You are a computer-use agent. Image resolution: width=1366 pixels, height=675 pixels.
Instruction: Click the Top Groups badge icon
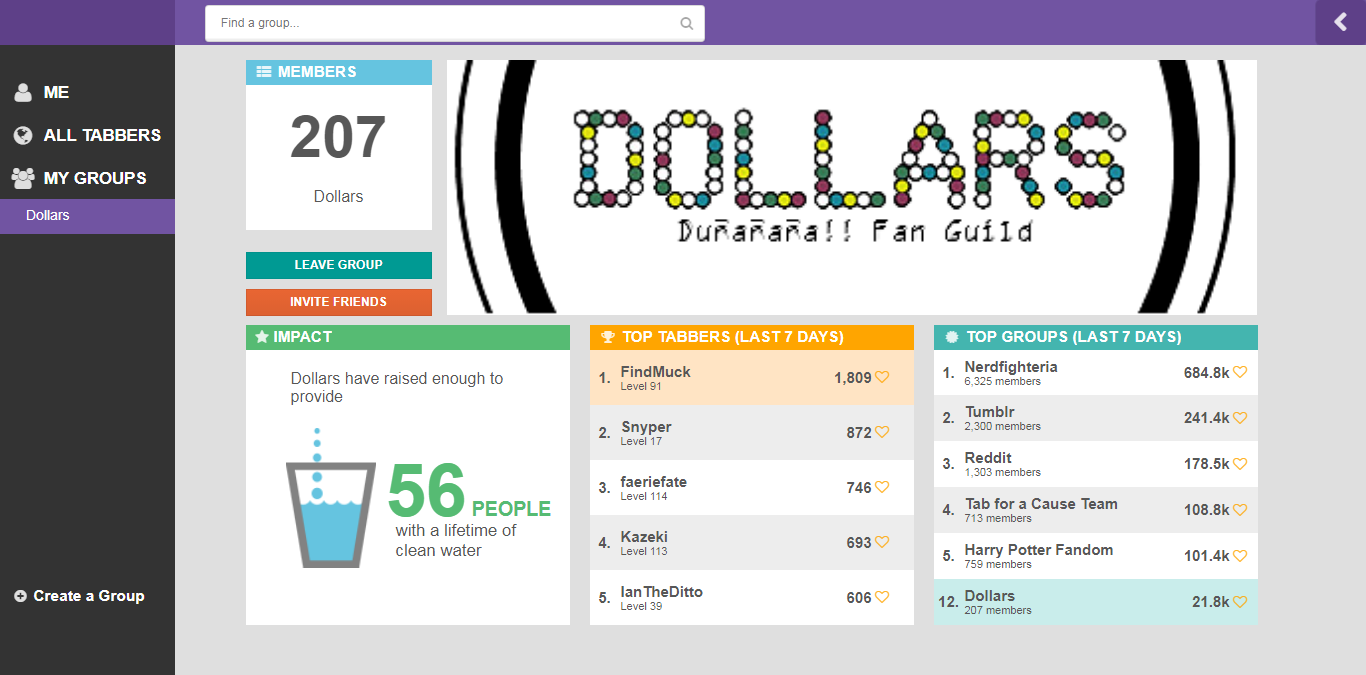coord(951,337)
